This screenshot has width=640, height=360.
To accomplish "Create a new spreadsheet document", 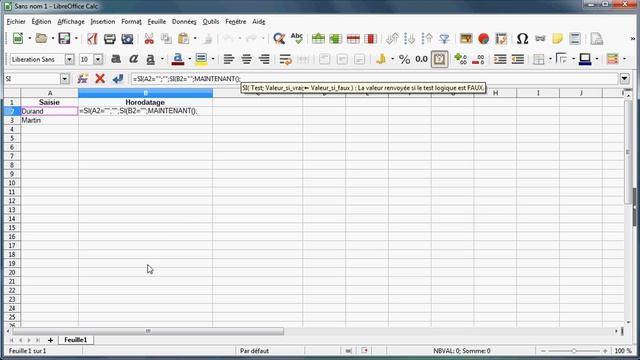I will click(18, 38).
